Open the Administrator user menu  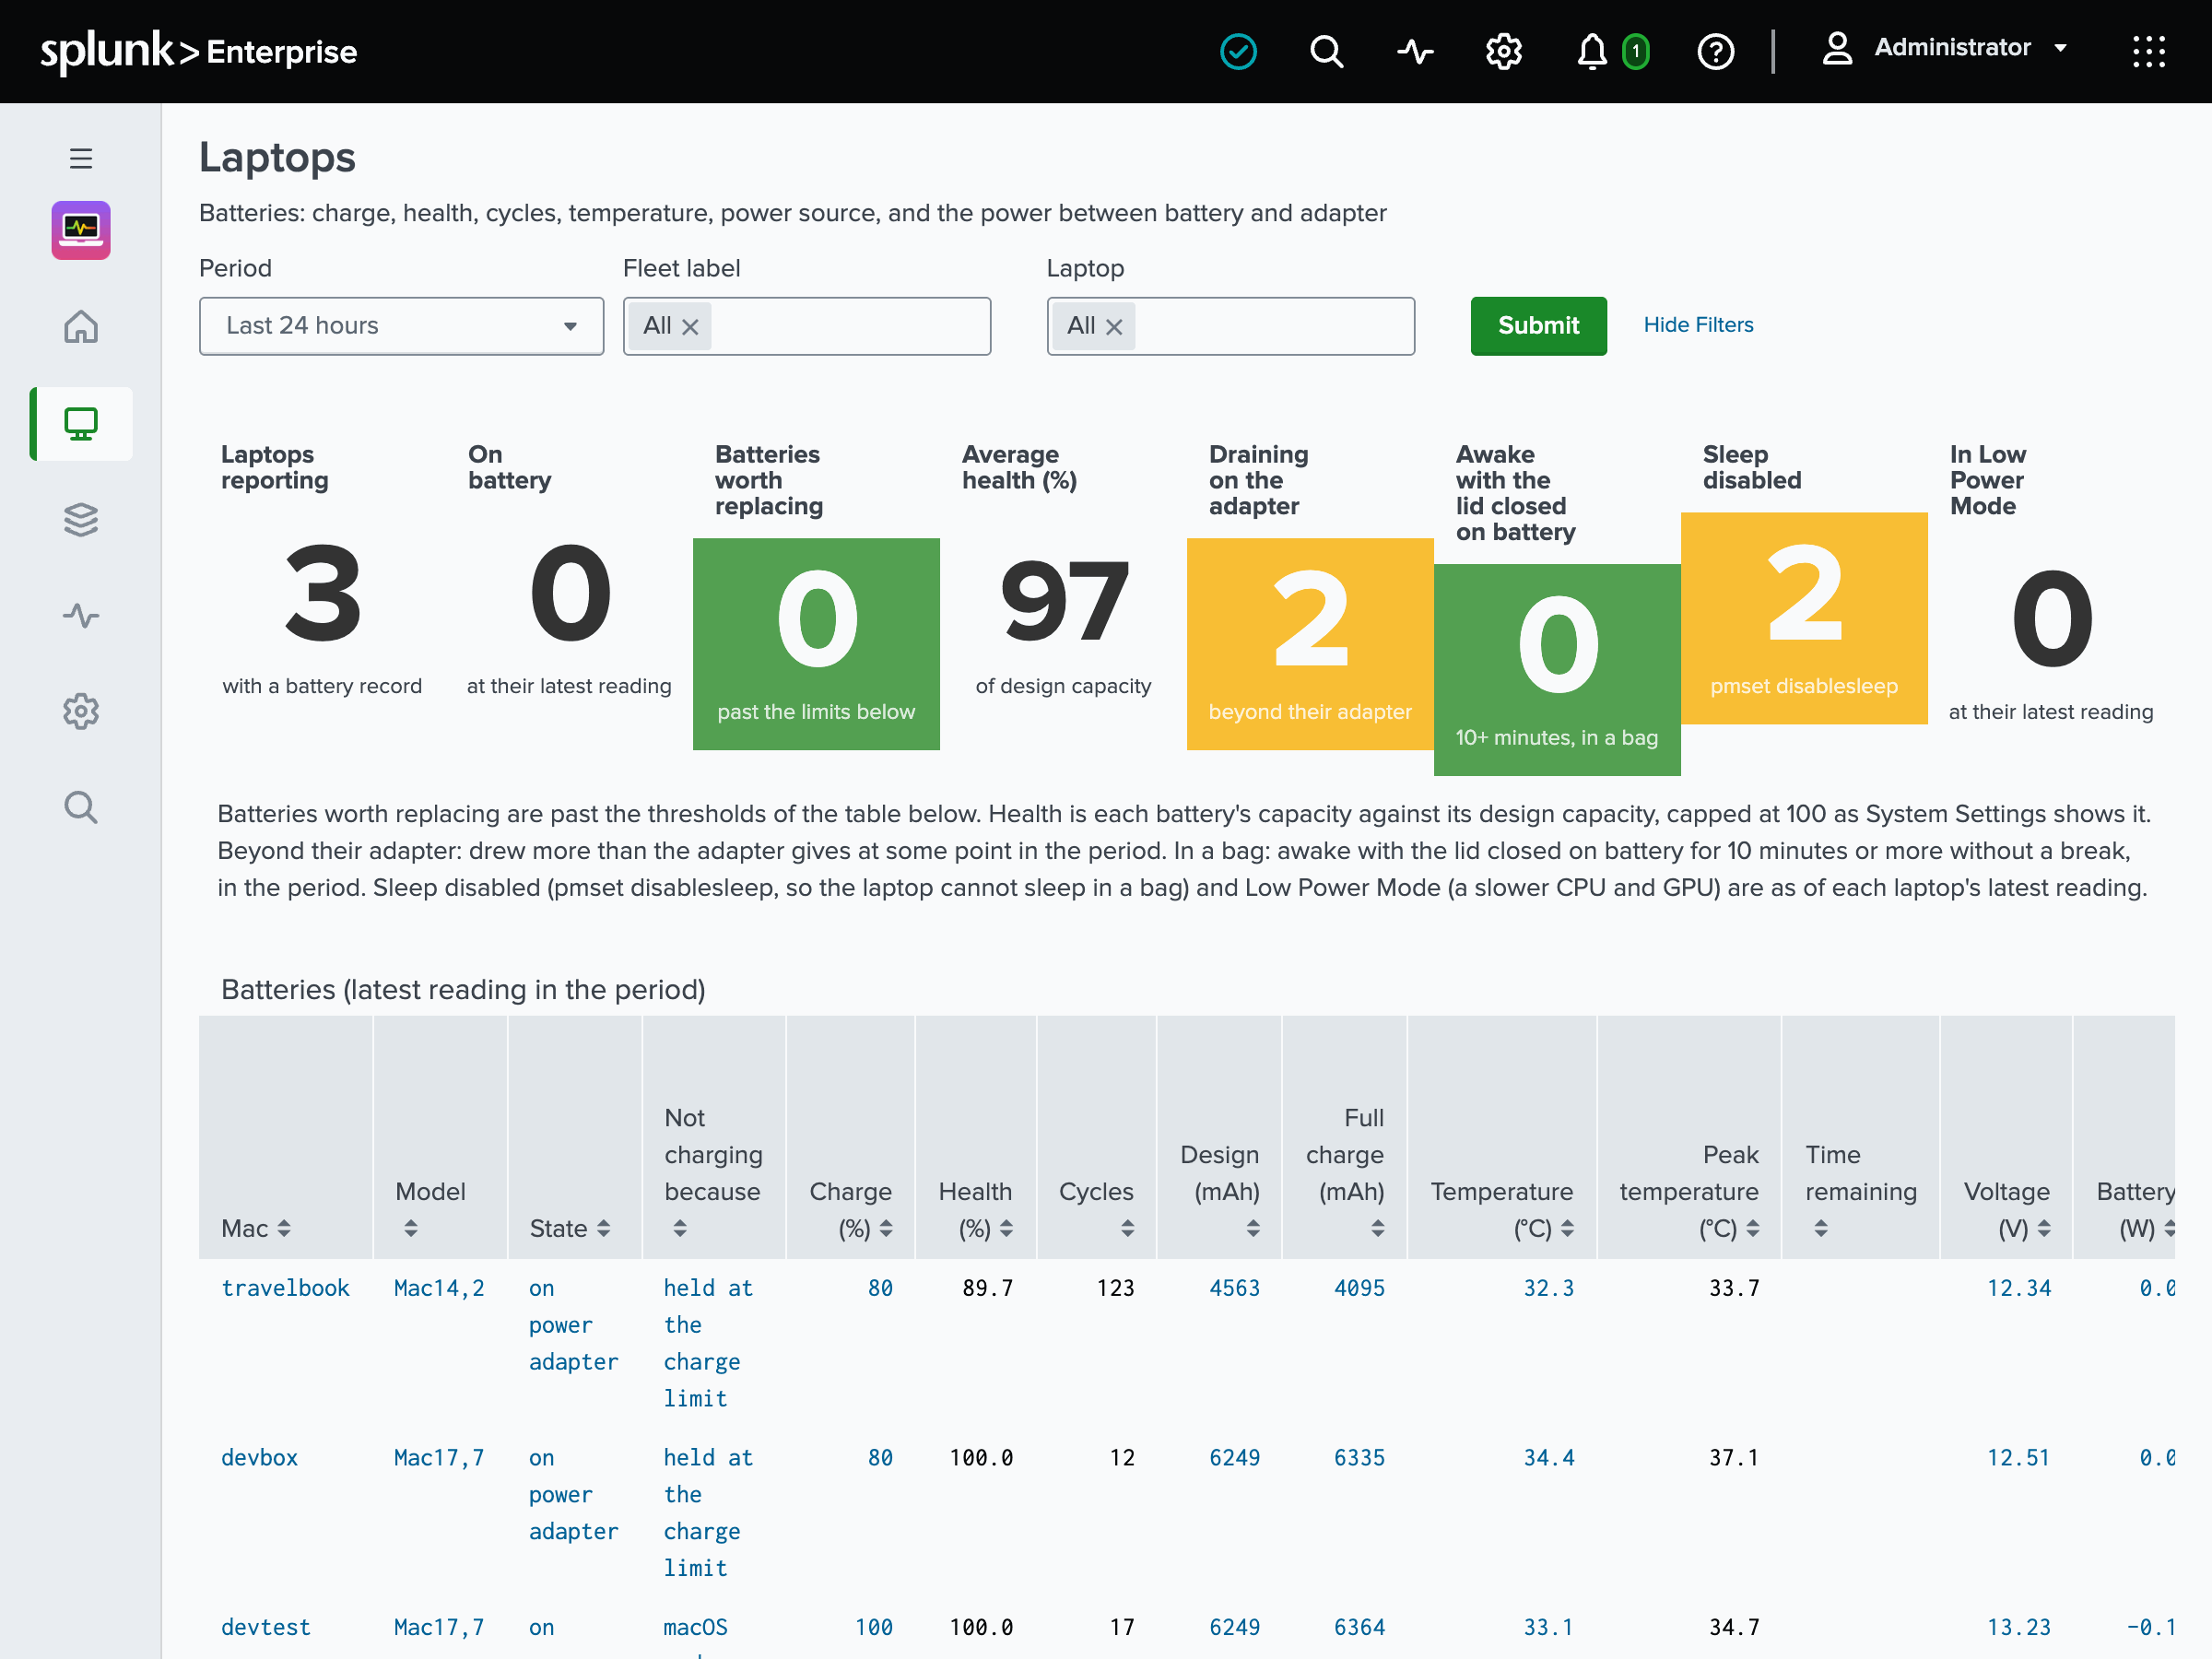(1944, 48)
